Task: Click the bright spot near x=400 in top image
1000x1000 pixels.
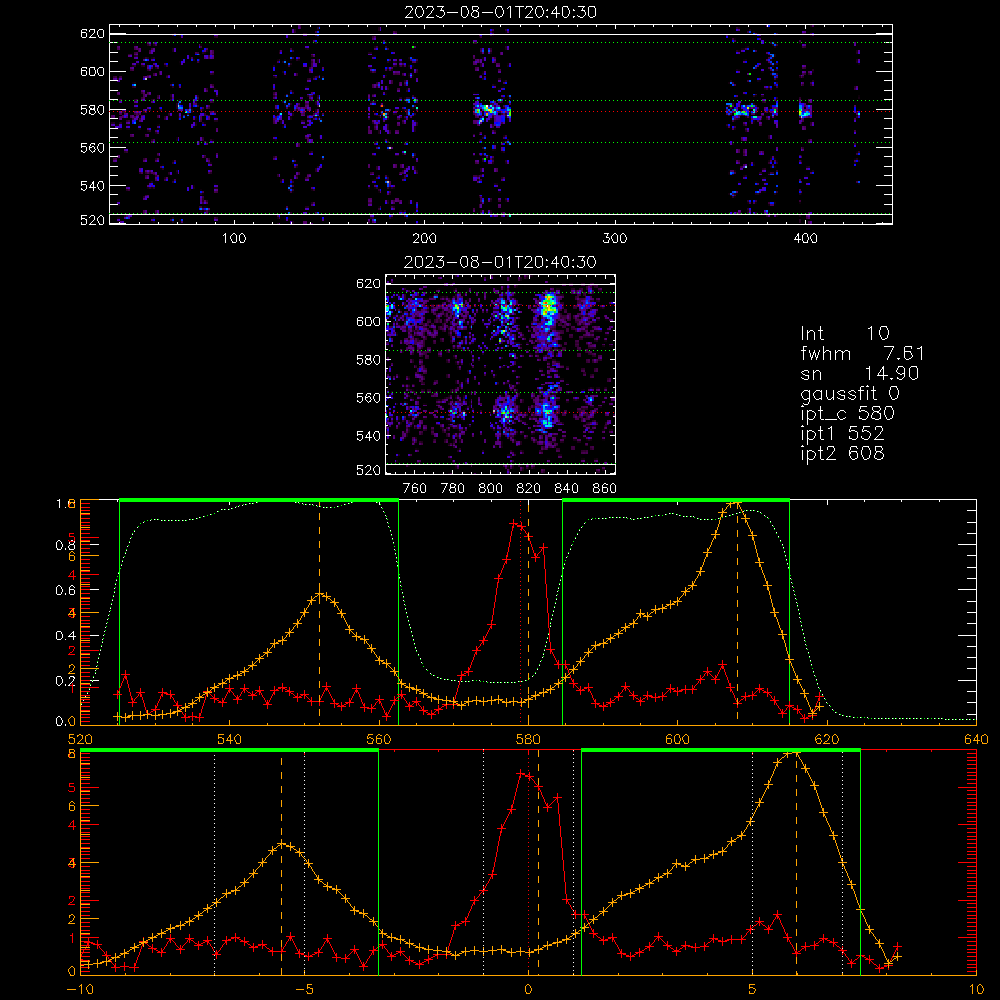Action: 805,110
